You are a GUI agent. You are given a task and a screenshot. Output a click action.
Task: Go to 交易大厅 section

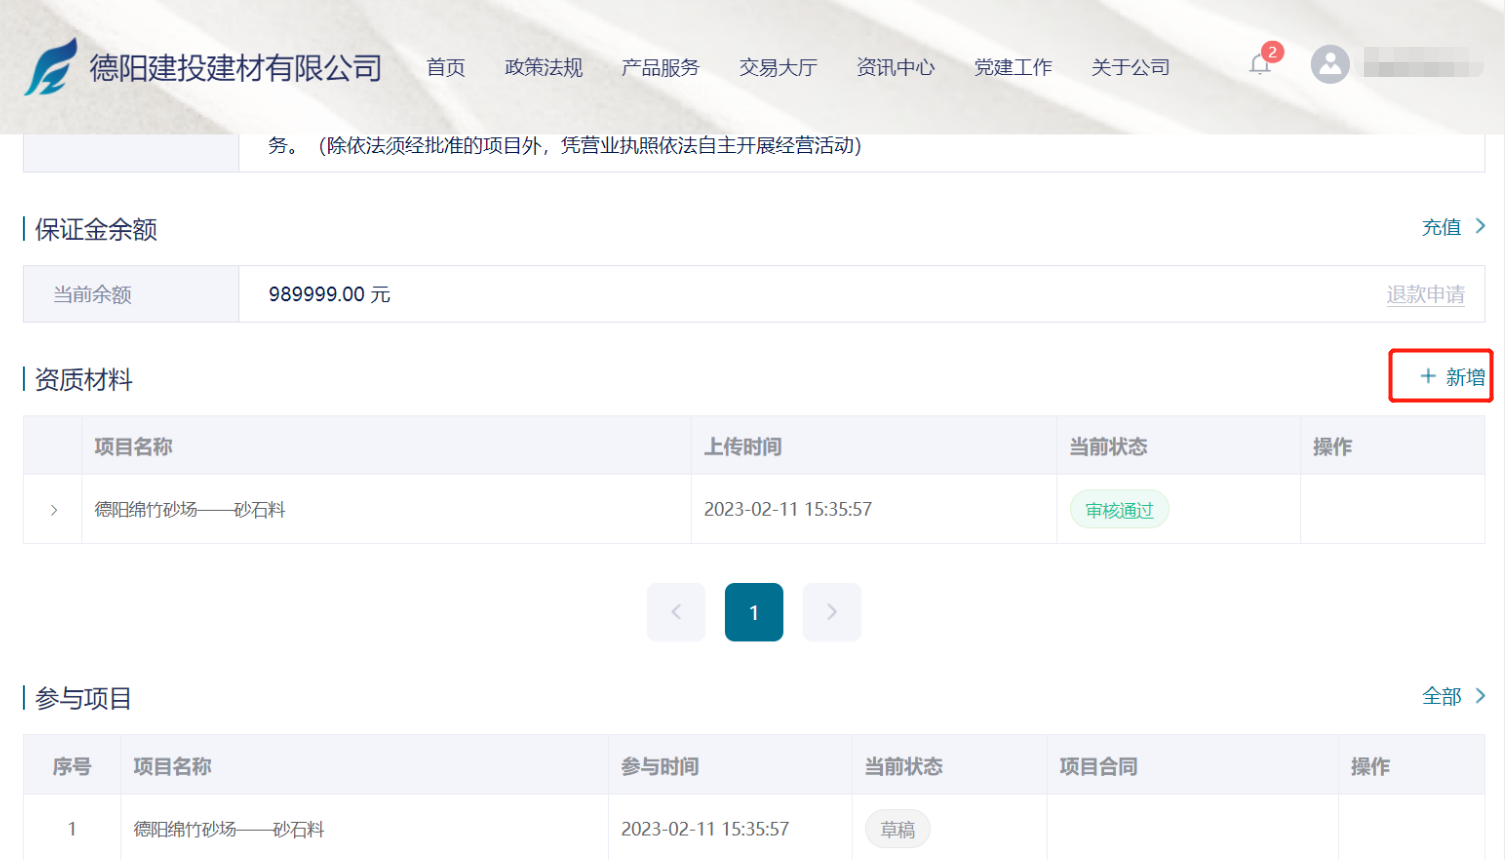pyautogui.click(x=778, y=67)
